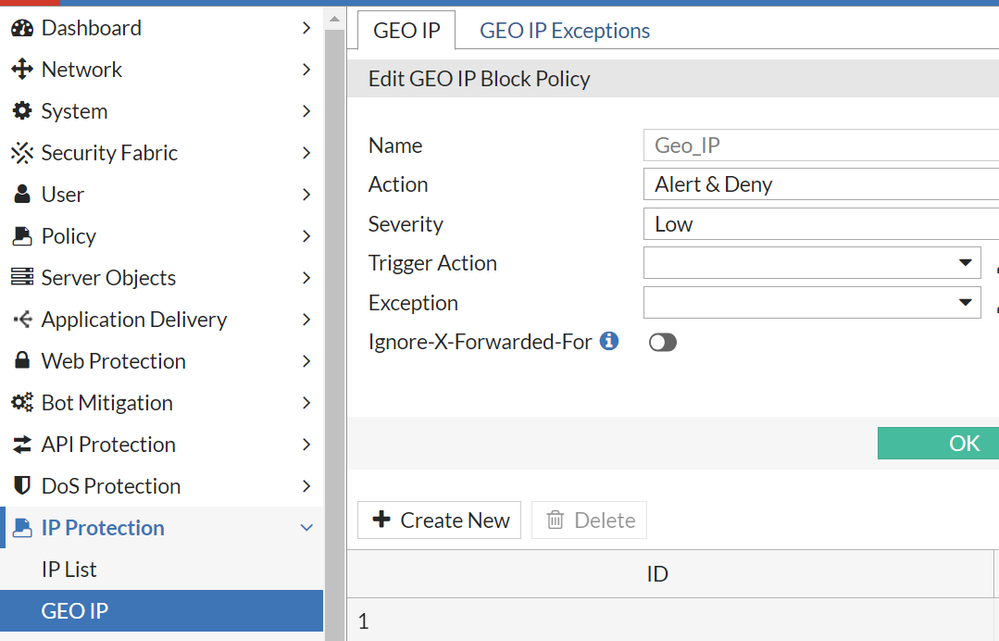999x641 pixels.
Task: Click the Security Fabric icon
Action: [22, 153]
